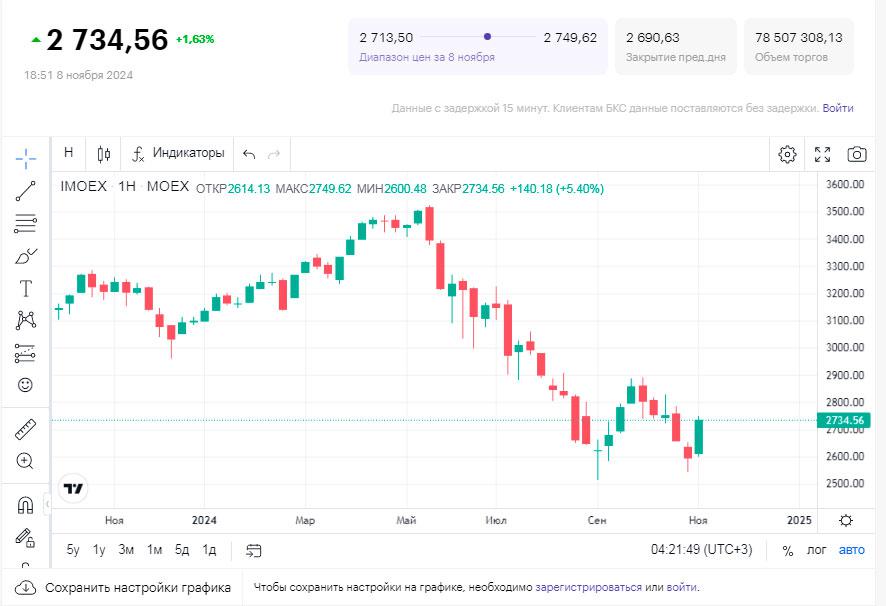886x606 pixels.
Task: Open the candlestick chart style menu
Action: pos(104,154)
